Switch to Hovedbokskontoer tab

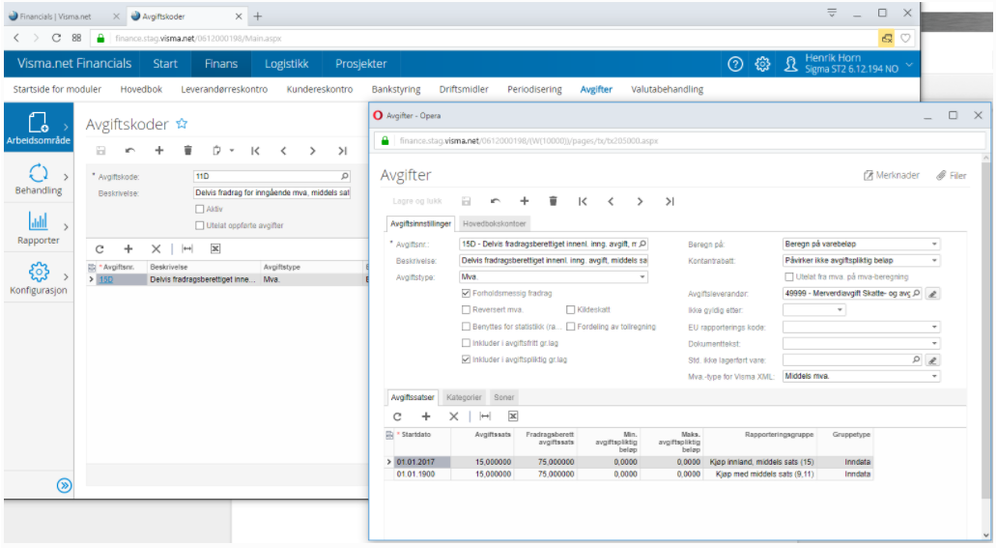pos(495,223)
